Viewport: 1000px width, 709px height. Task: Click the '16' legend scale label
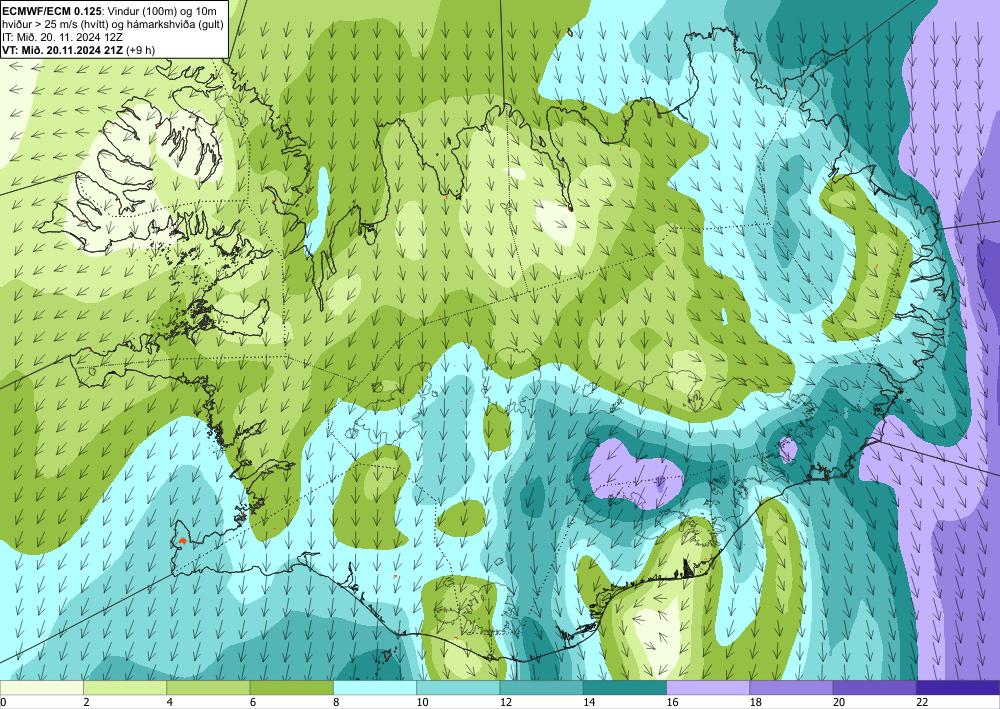pos(672,702)
